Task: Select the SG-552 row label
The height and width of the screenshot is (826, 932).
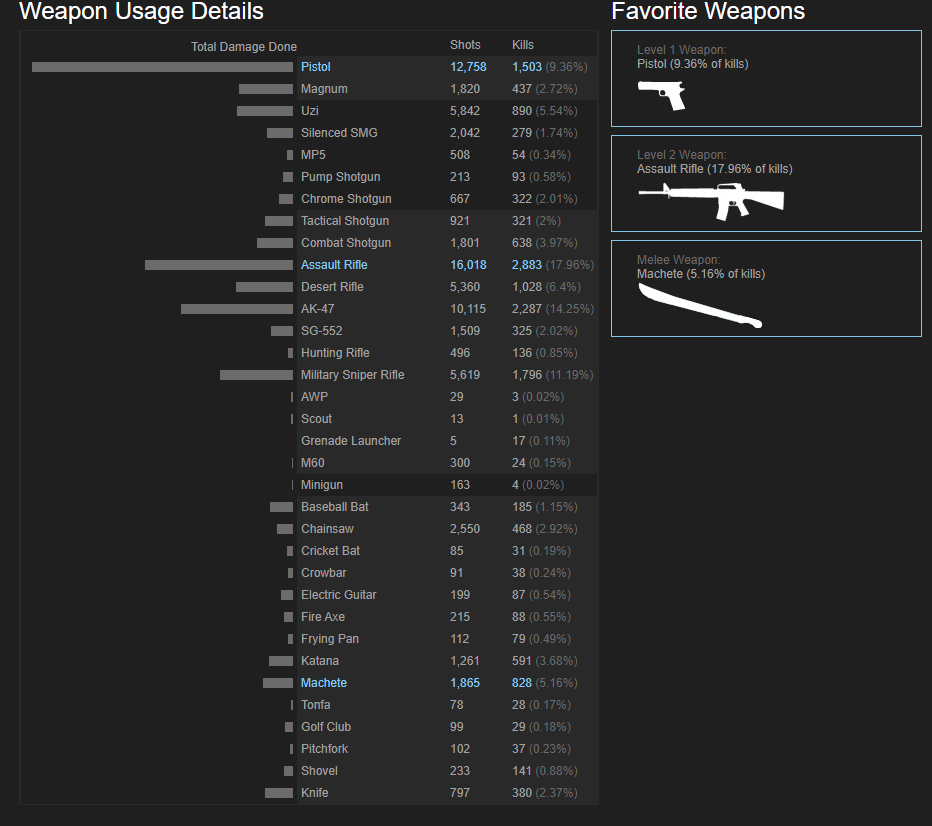Action: [322, 330]
